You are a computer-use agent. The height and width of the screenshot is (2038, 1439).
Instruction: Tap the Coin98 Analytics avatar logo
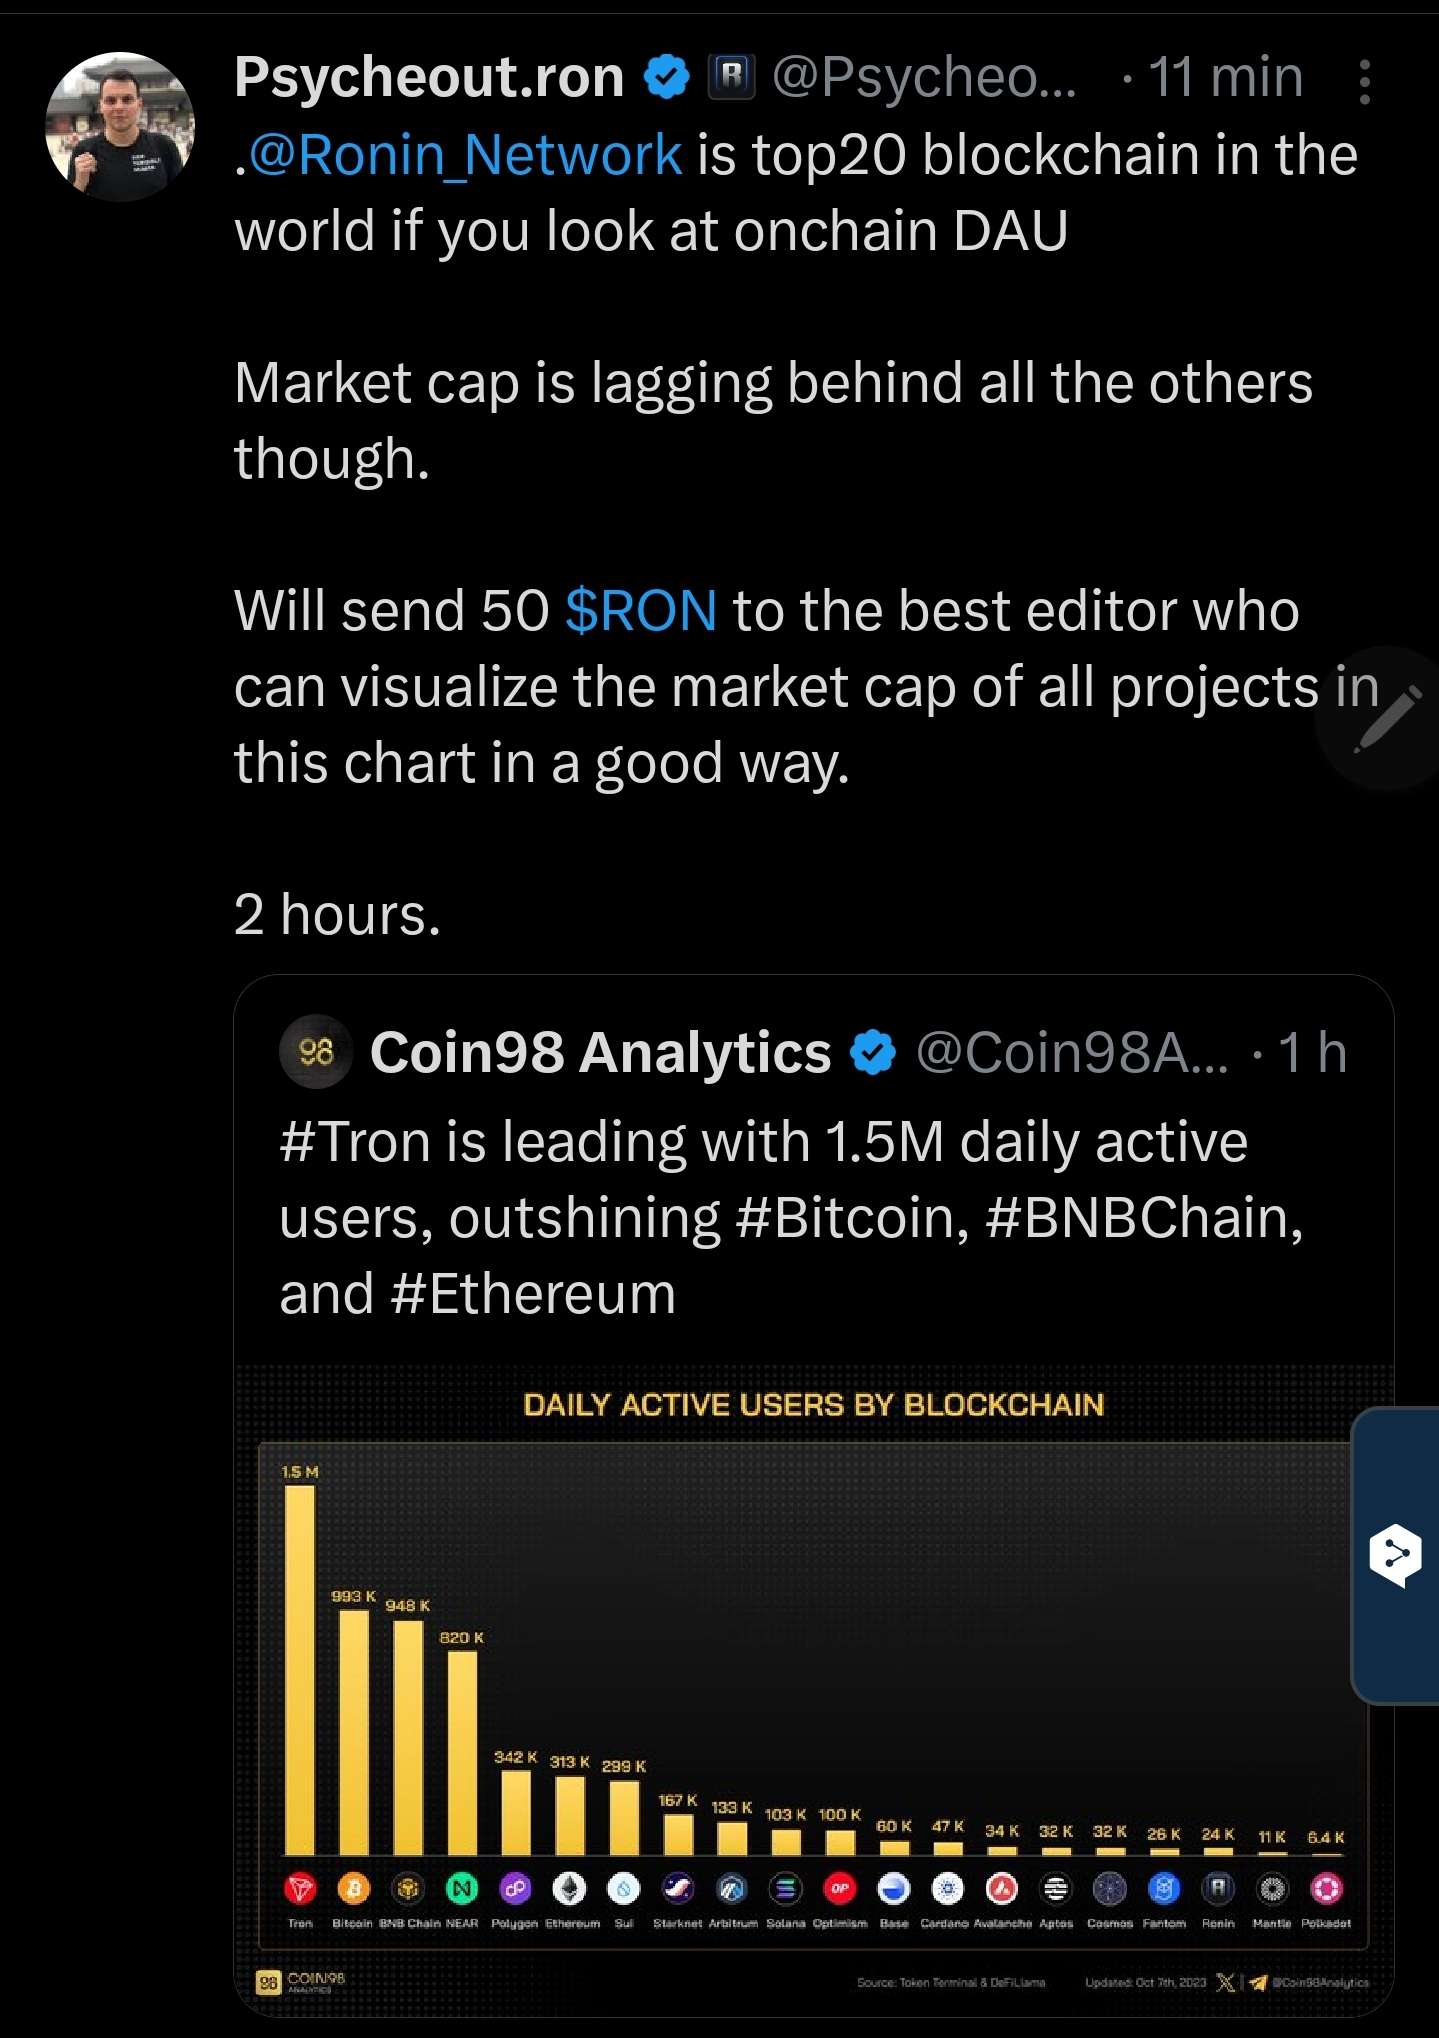pyautogui.click(x=316, y=1052)
